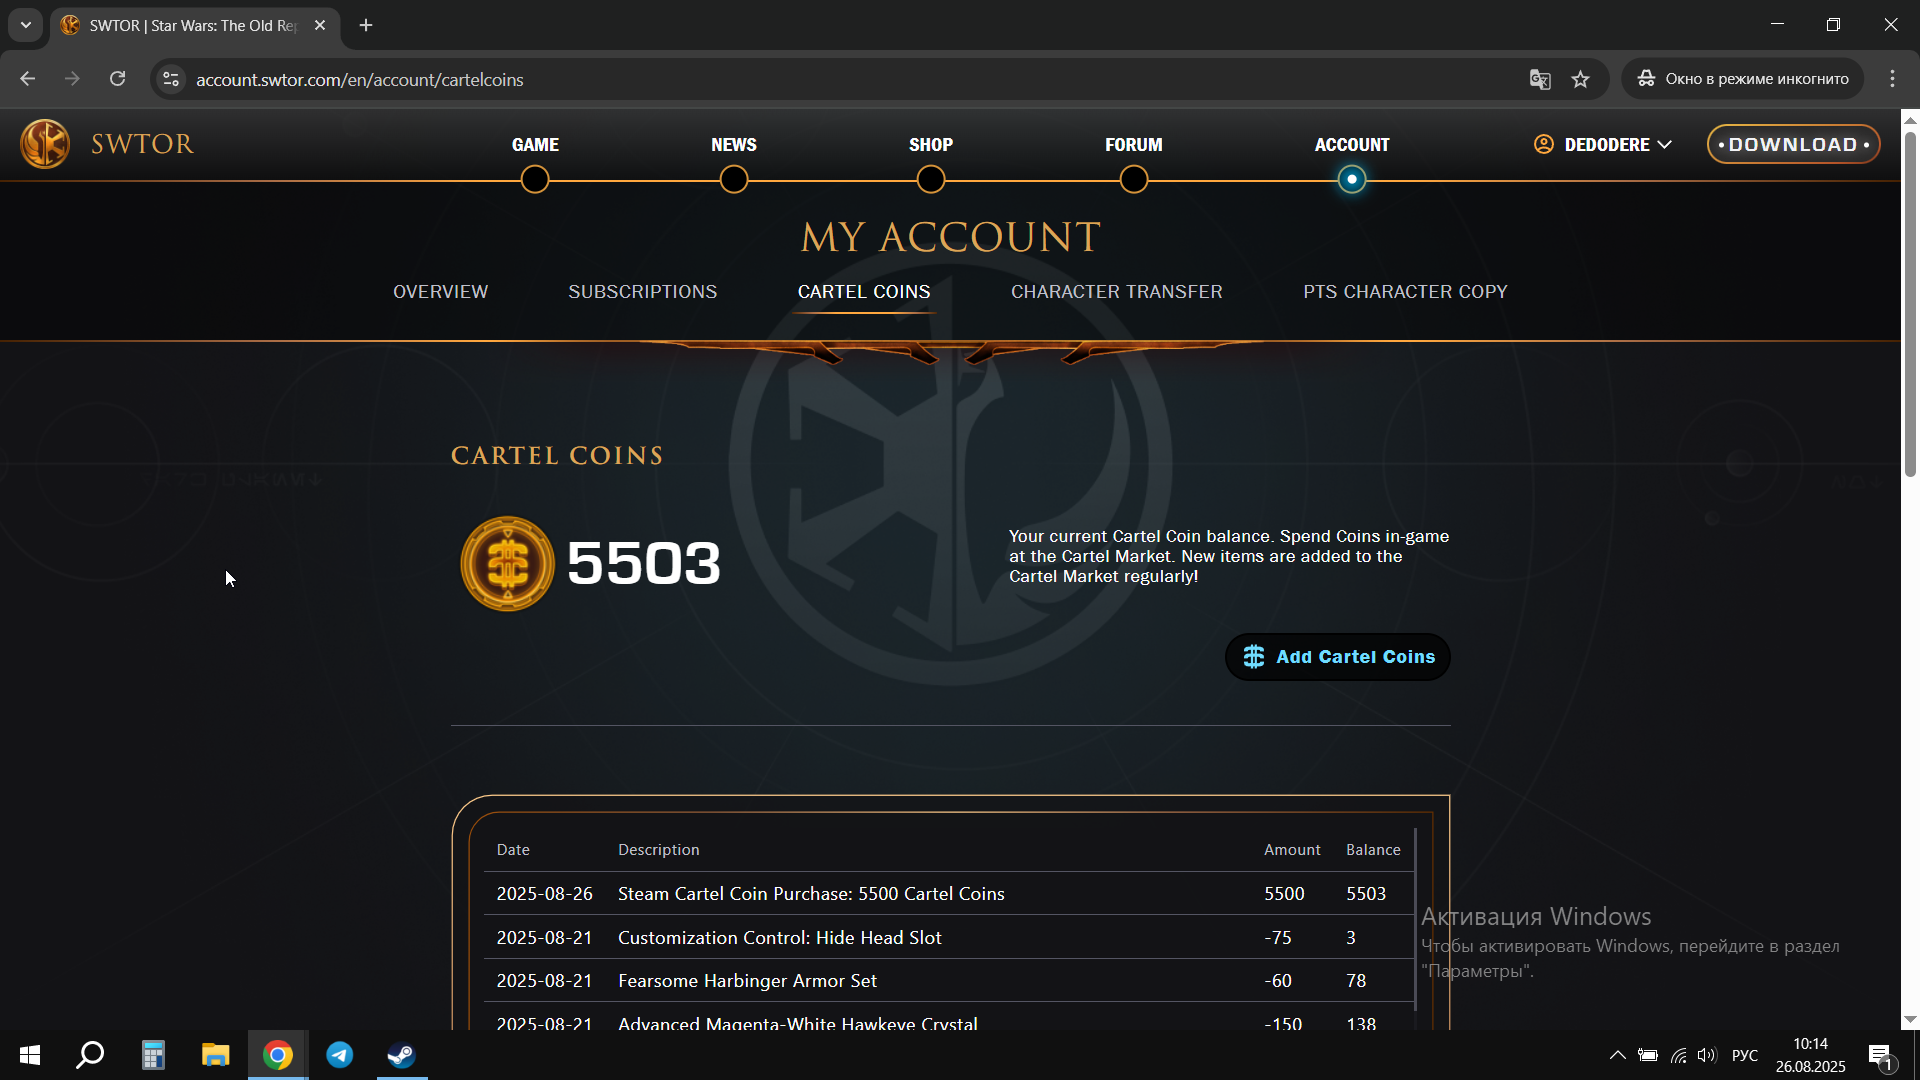Open the notification center icon
Viewport: 1920px width, 1080px height.
(1881, 1056)
